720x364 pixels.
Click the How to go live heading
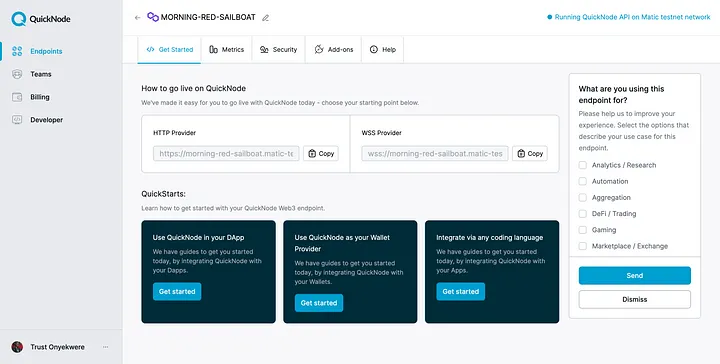click(x=193, y=88)
